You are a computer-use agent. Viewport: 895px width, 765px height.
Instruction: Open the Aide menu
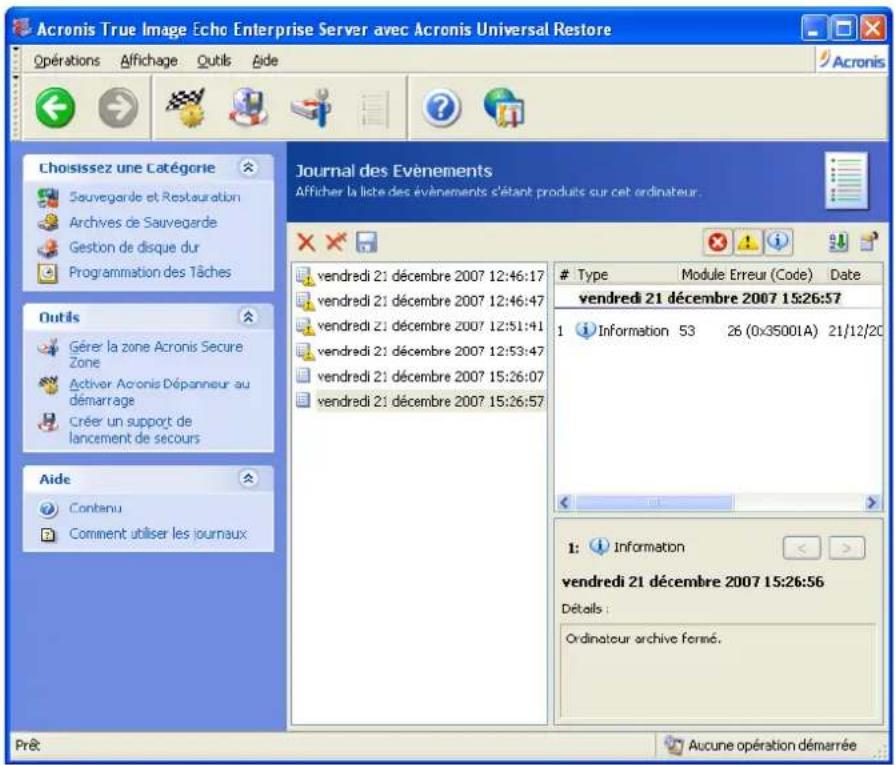coord(265,61)
